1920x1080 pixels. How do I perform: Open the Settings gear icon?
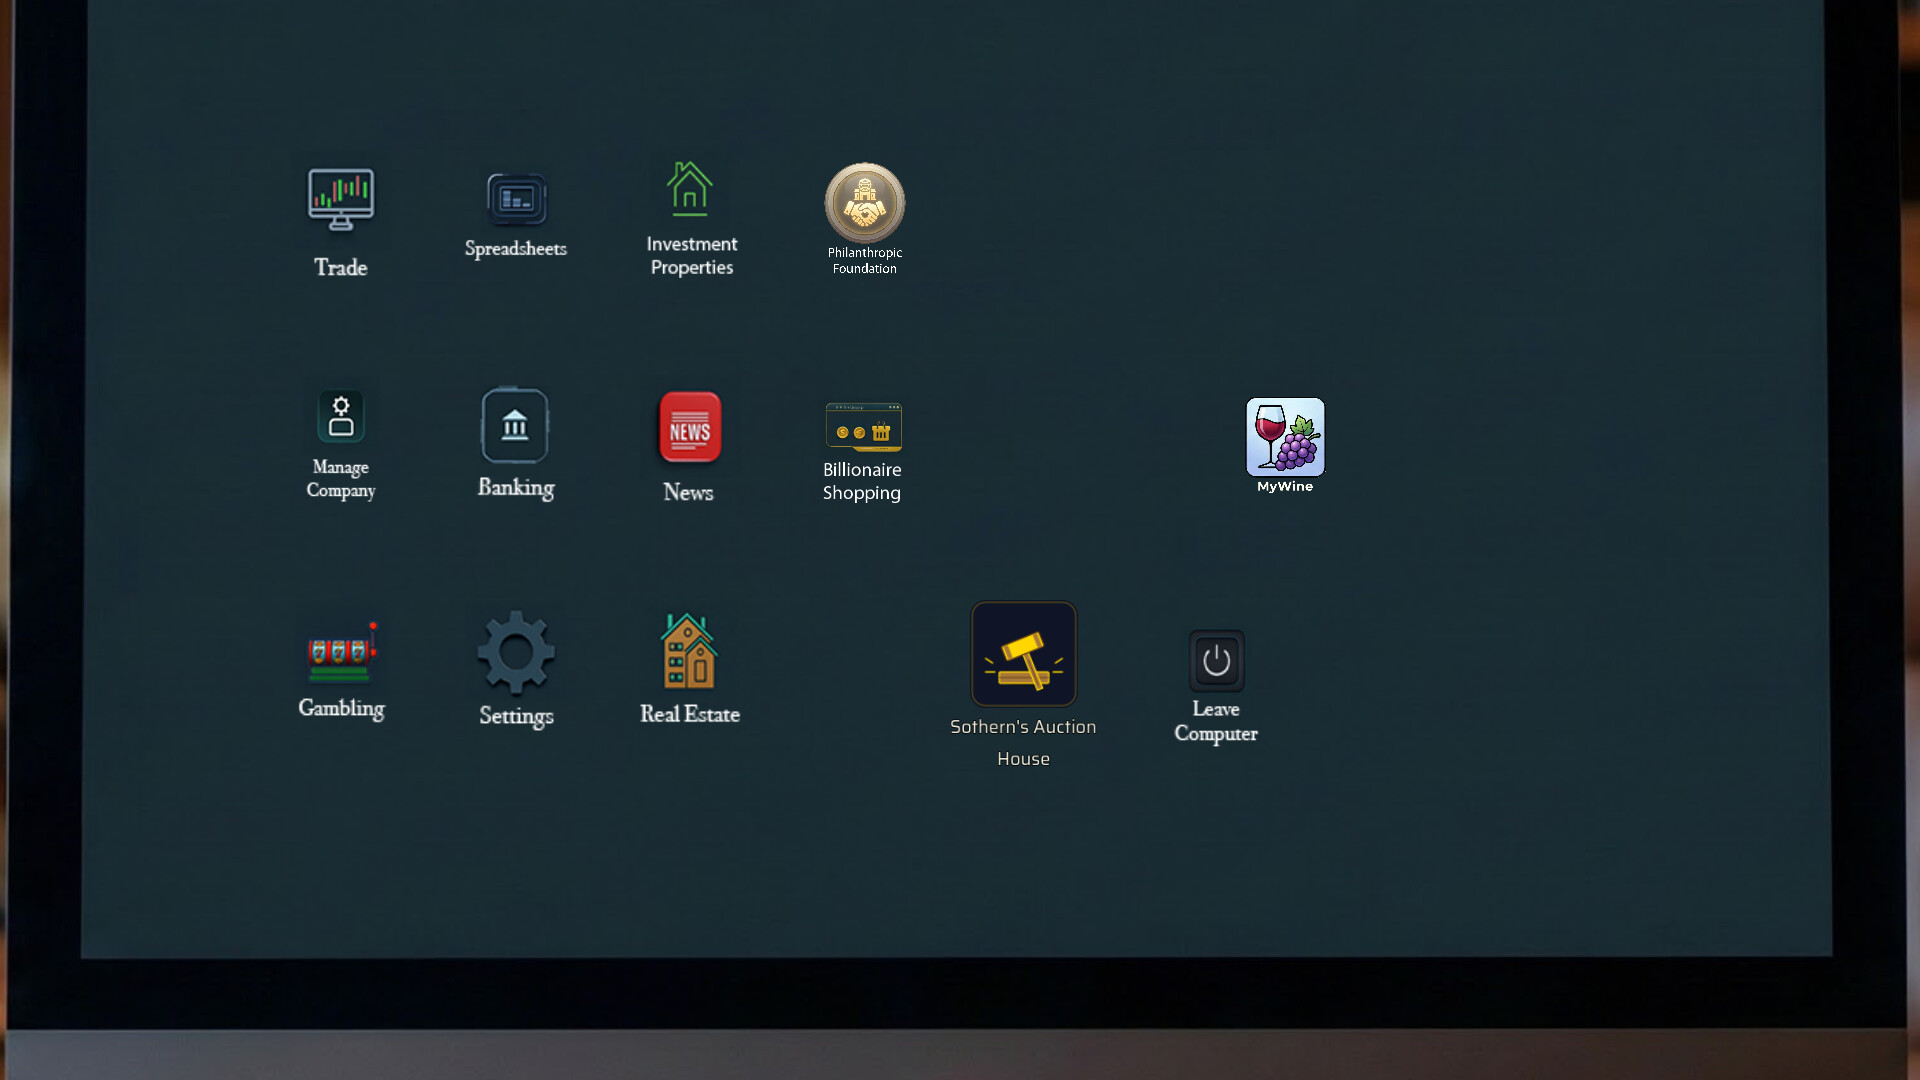point(516,653)
